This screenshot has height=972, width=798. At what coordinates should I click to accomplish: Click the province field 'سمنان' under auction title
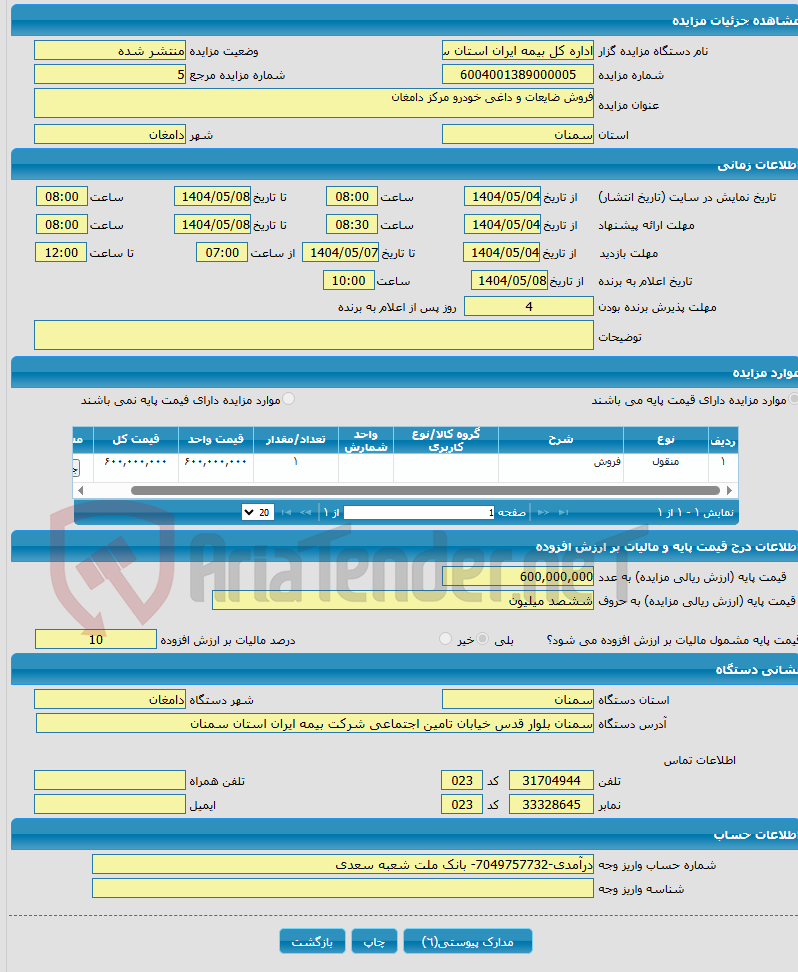click(x=518, y=135)
